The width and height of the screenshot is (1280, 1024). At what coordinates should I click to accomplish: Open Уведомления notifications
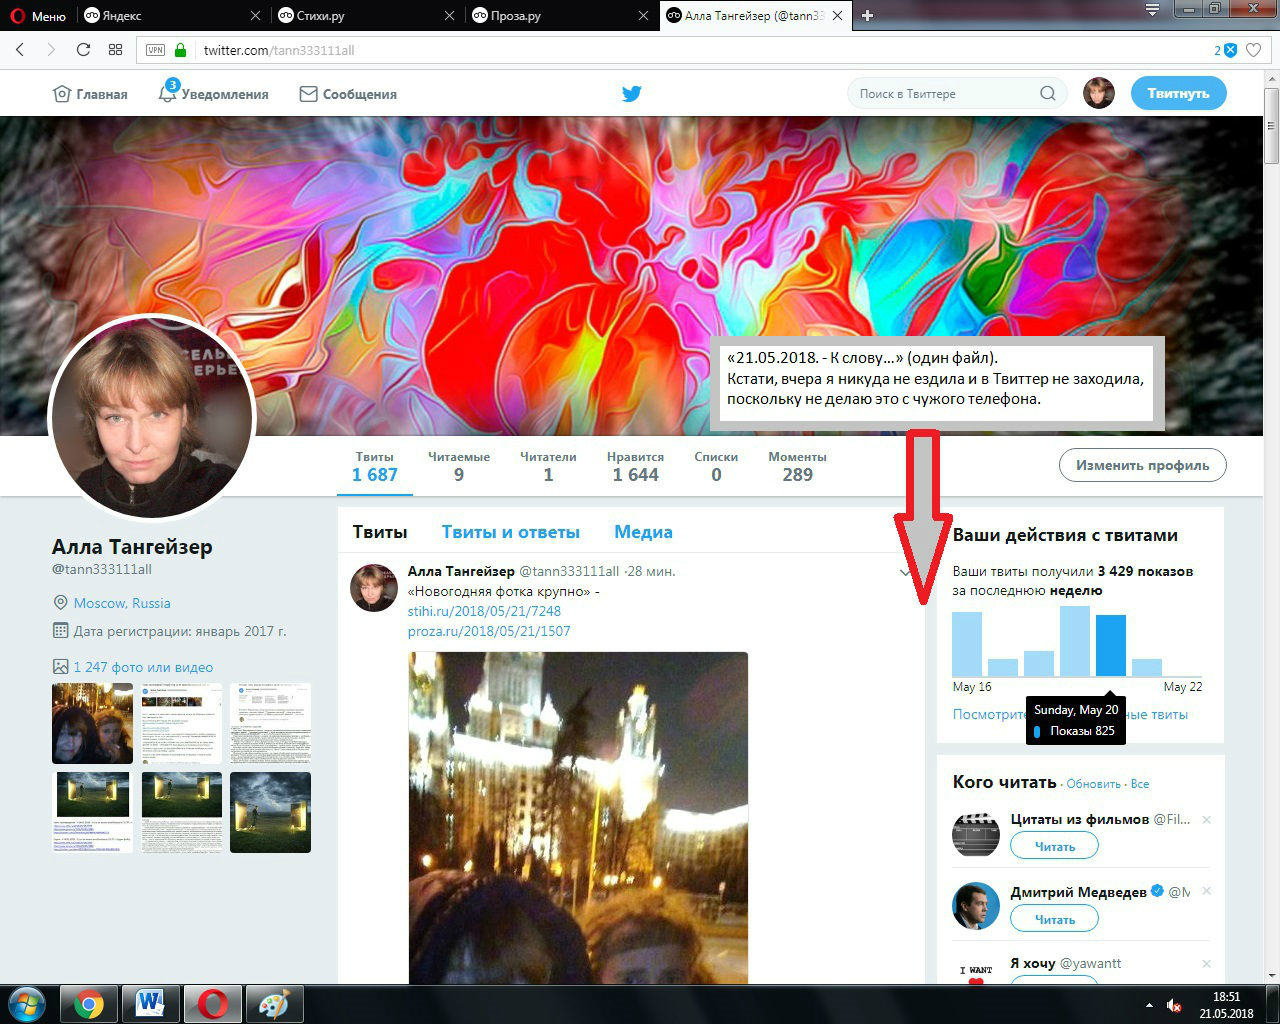[x=214, y=94]
